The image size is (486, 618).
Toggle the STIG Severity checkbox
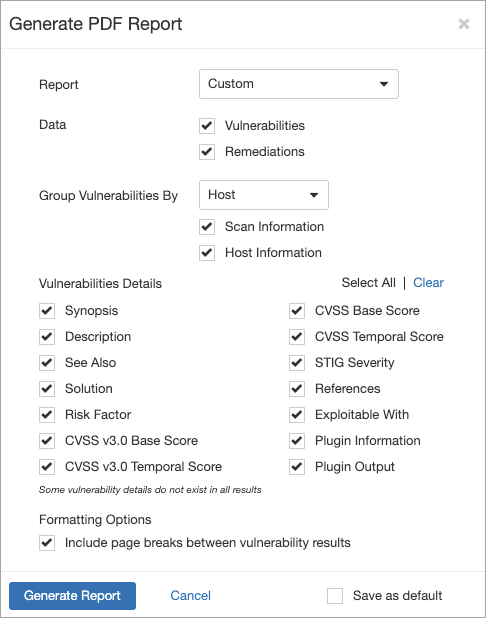297,363
